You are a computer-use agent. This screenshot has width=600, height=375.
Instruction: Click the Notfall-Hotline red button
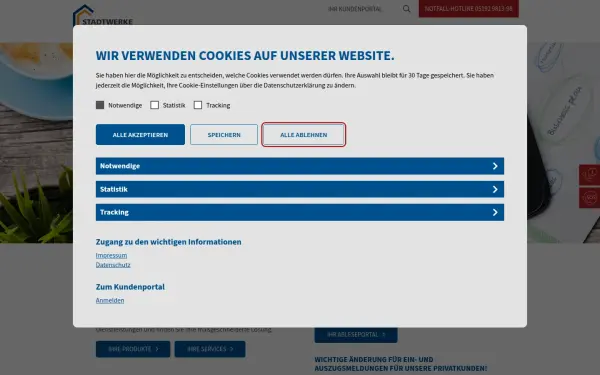(469, 8)
